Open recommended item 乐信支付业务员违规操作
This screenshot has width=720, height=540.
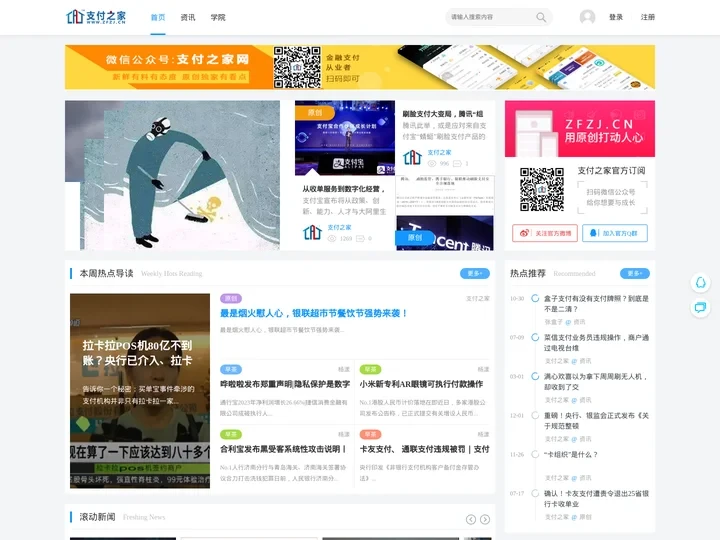click(x=596, y=343)
